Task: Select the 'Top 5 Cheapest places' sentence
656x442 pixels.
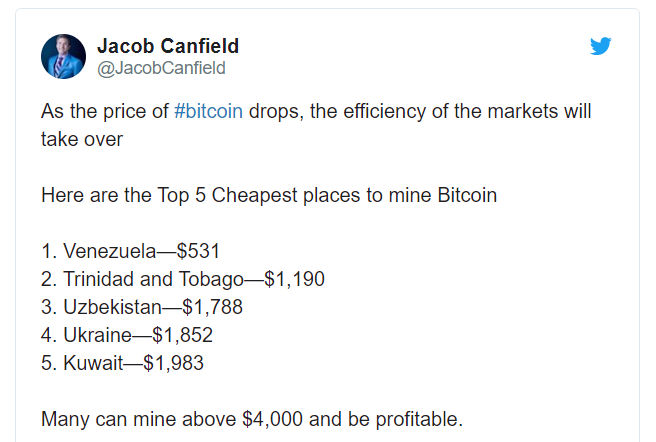Action: 269,195
